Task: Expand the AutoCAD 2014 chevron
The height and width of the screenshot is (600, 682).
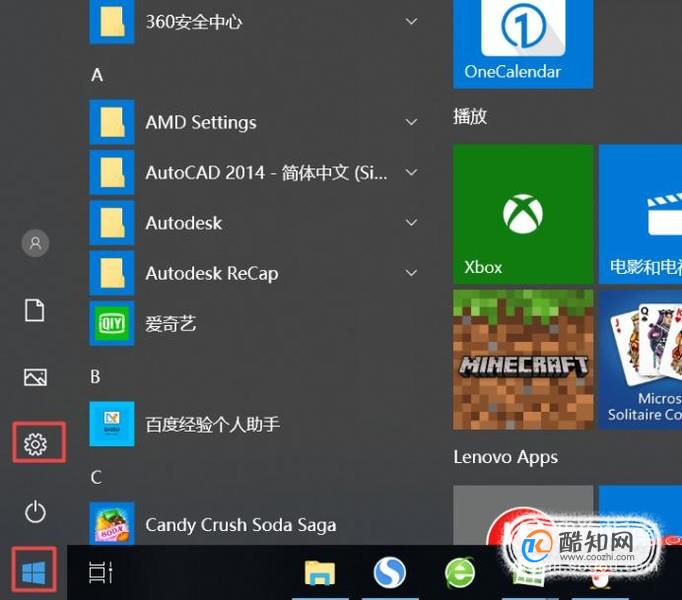Action: pos(411,172)
